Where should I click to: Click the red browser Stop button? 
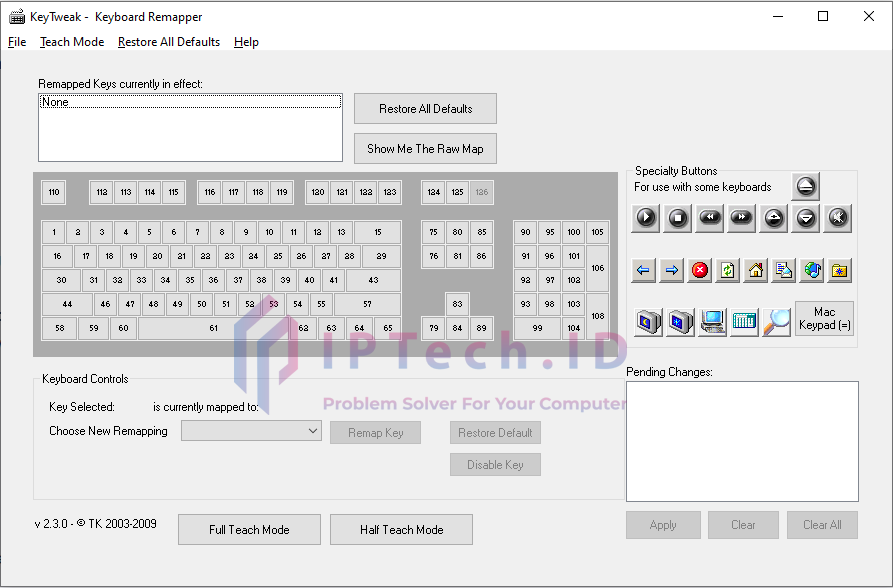[x=700, y=270]
